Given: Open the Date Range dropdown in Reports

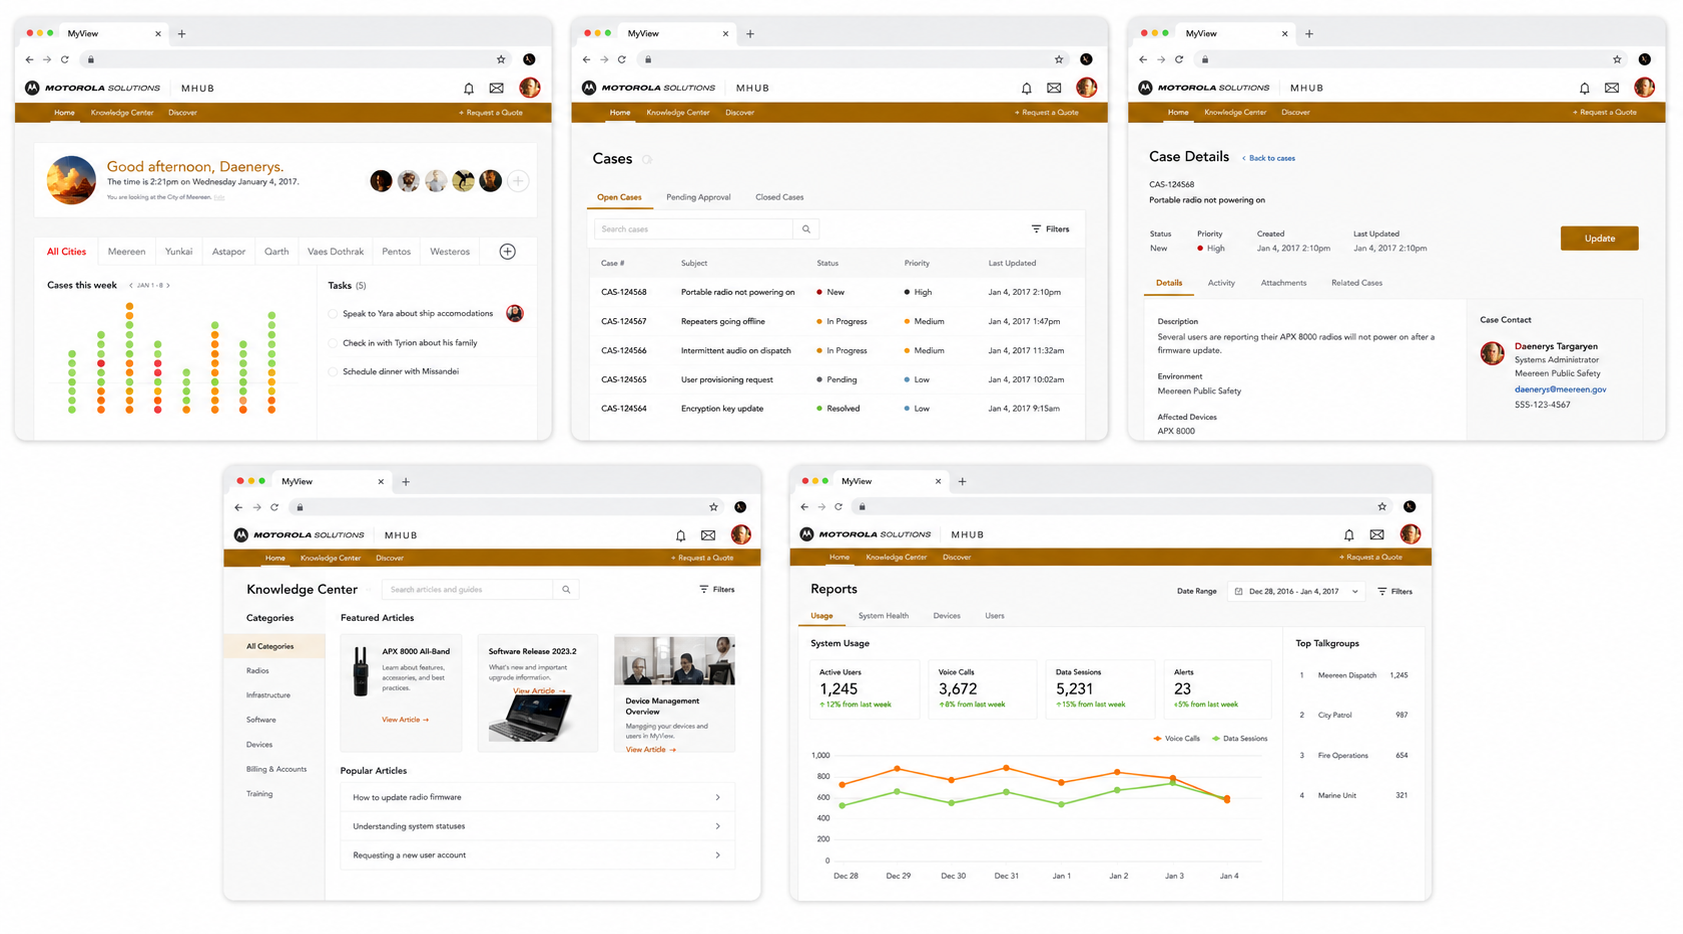Looking at the screenshot, I should (x=1296, y=592).
